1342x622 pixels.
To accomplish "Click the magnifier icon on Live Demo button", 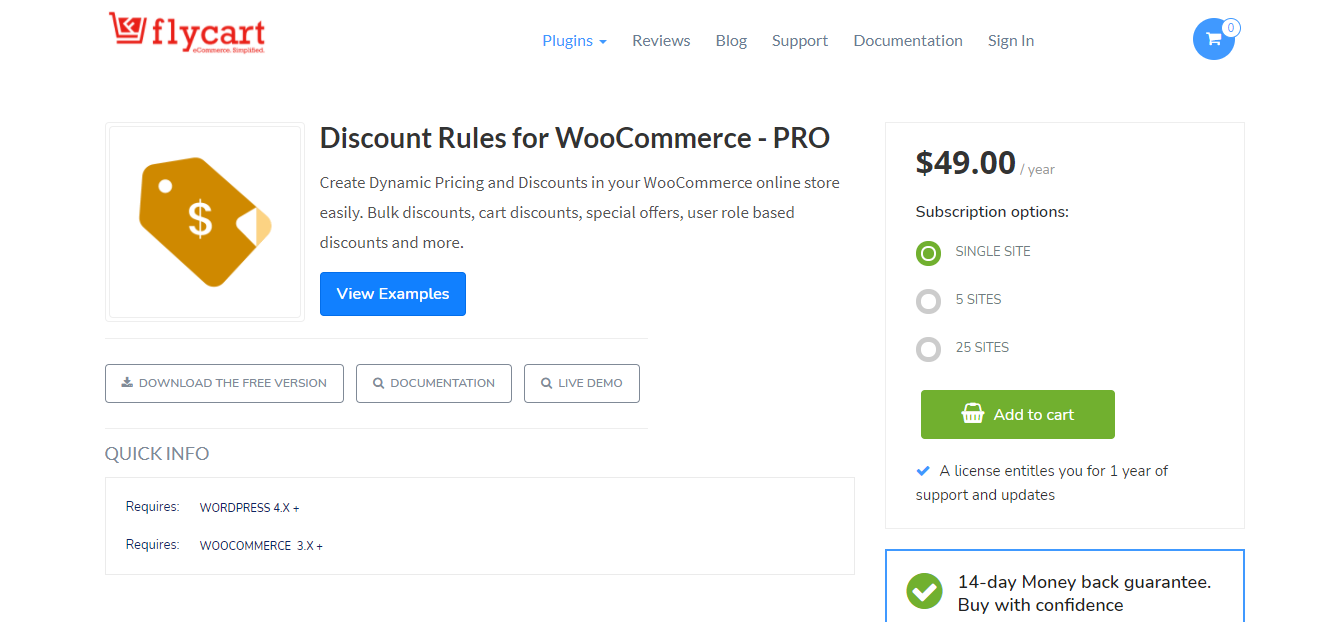I will pyautogui.click(x=547, y=383).
